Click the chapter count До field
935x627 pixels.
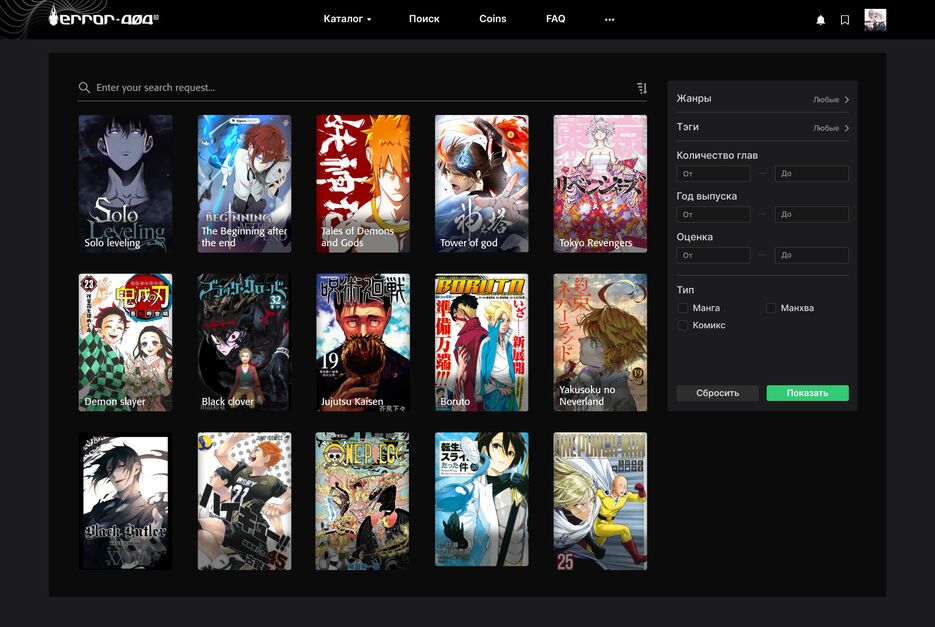pyautogui.click(x=811, y=174)
